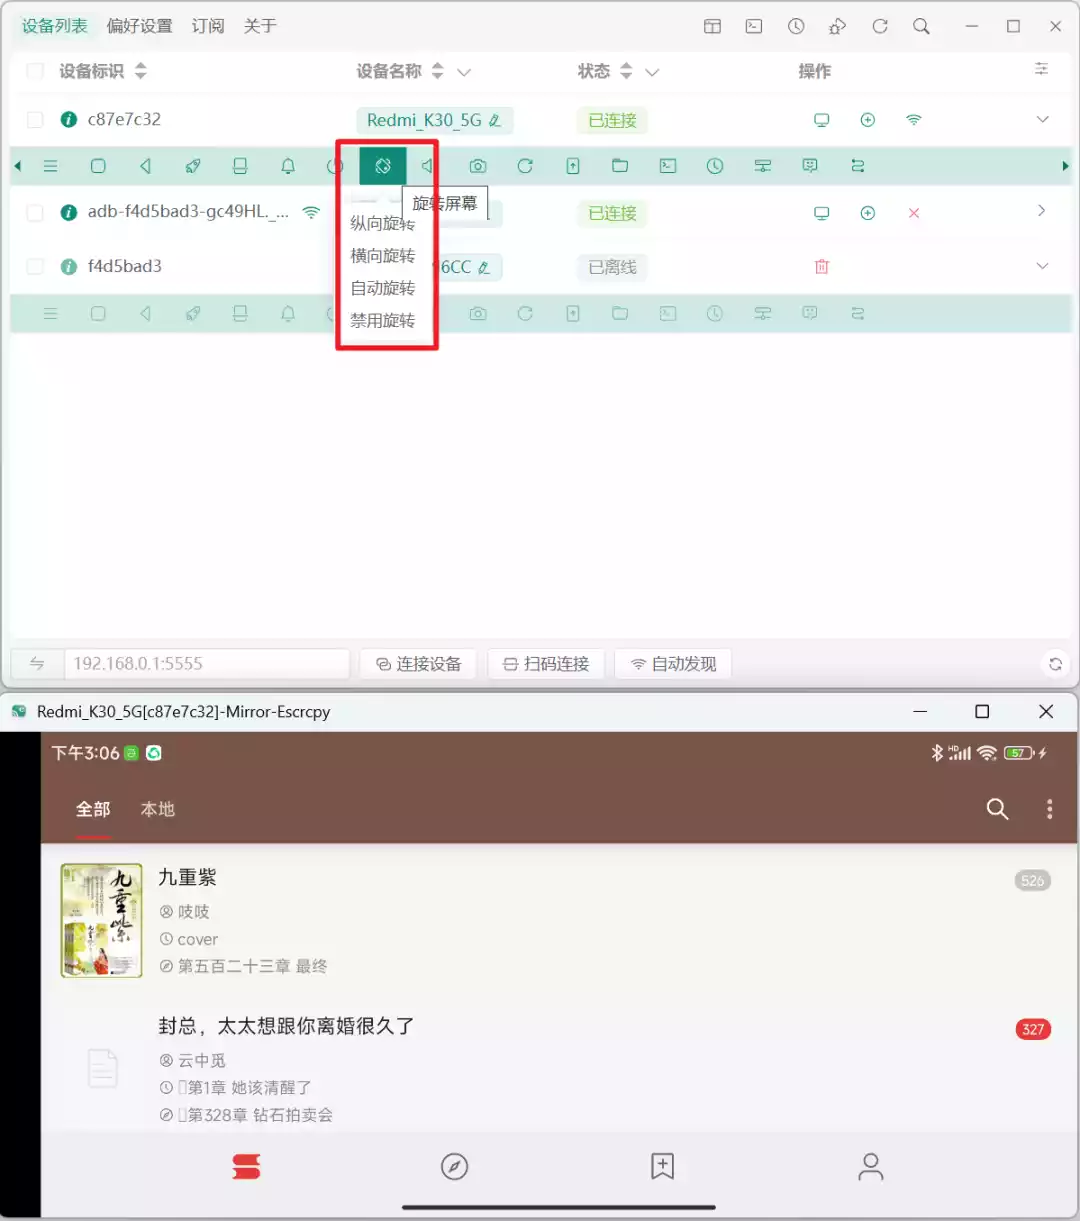Toggle the select-all checkbox beside 设备标识
The height and width of the screenshot is (1221, 1080).
click(35, 71)
